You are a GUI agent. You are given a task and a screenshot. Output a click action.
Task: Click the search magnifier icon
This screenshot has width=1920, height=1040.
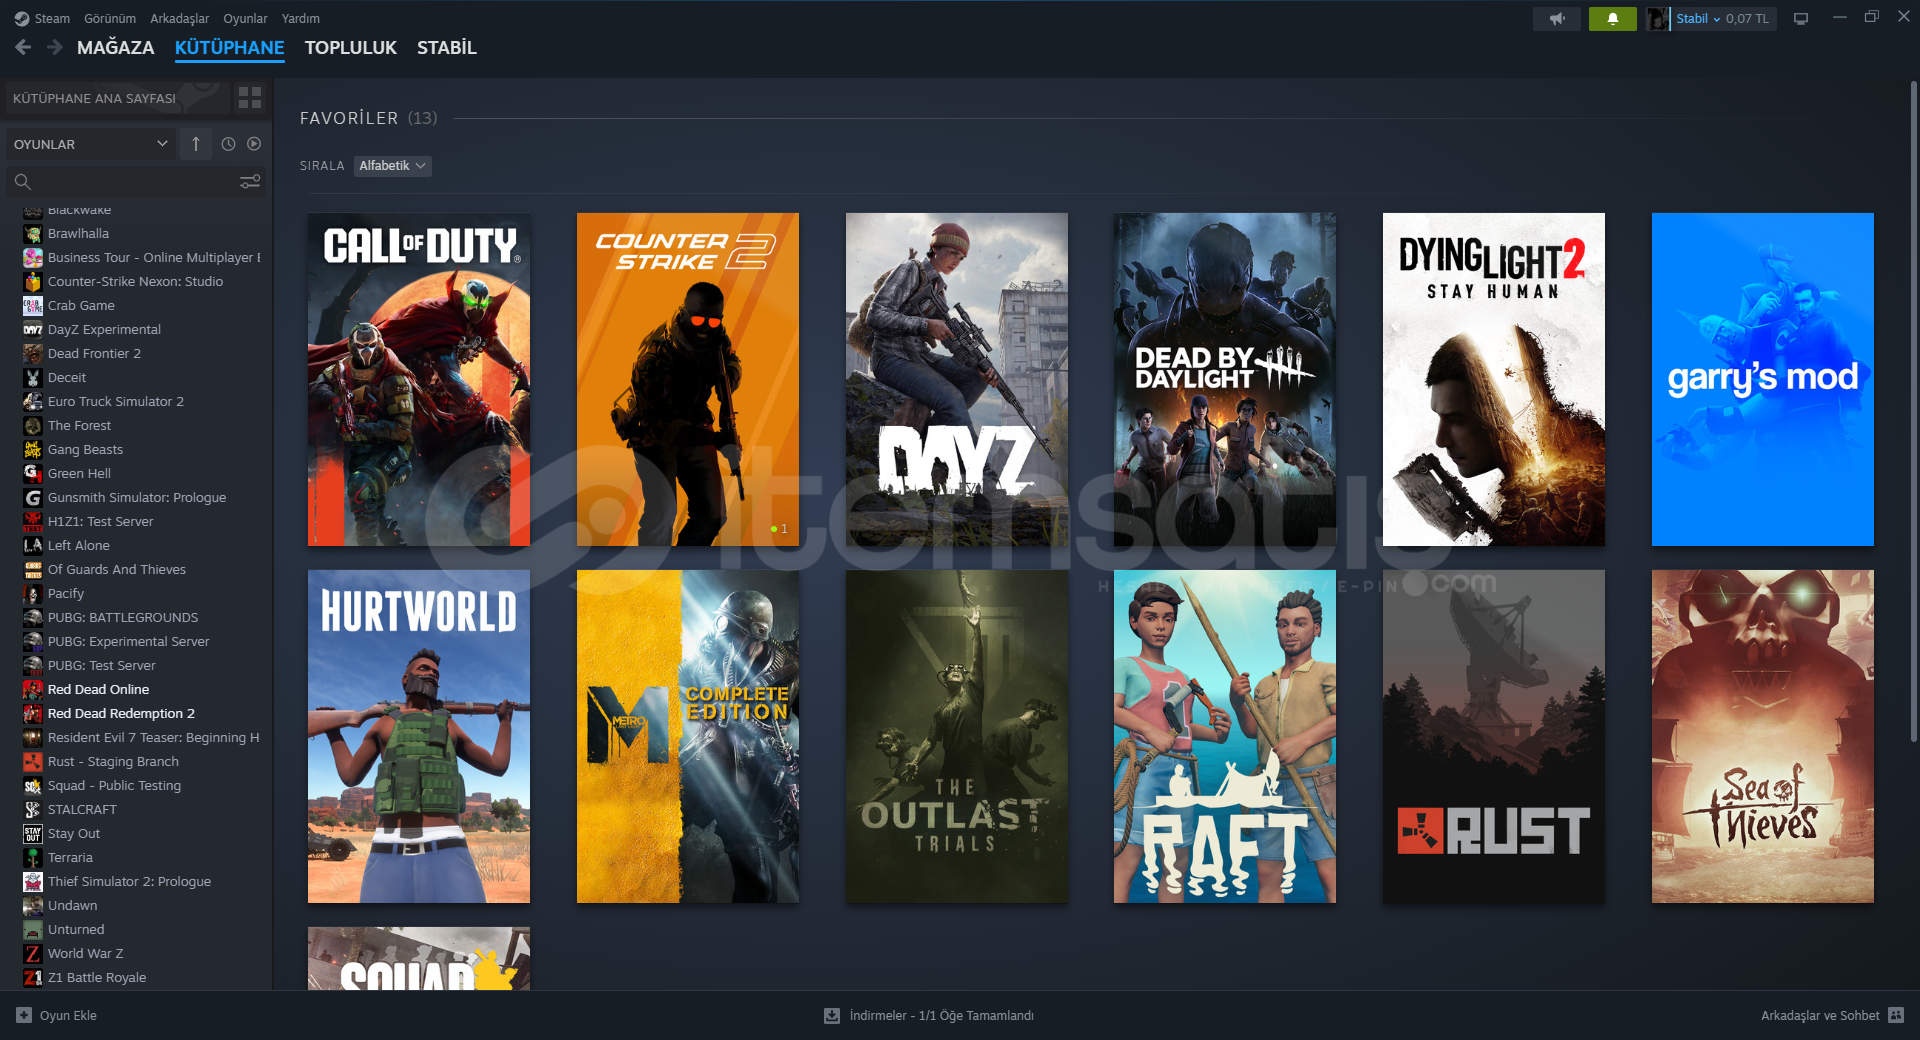tap(23, 181)
